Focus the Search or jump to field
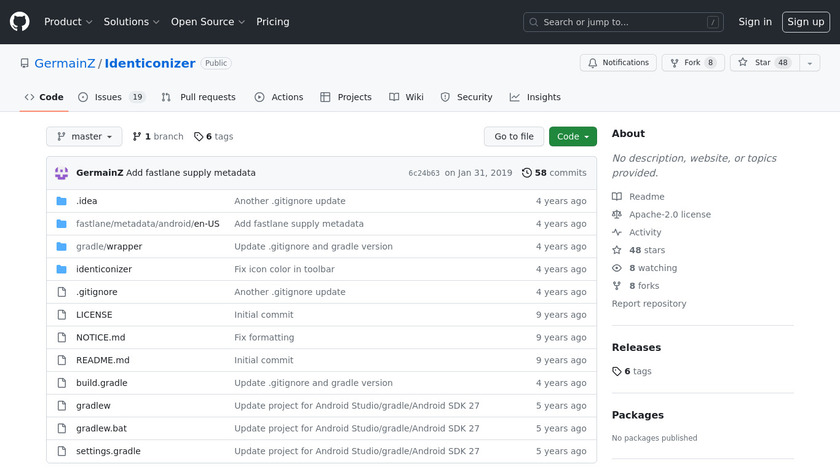 [x=623, y=22]
